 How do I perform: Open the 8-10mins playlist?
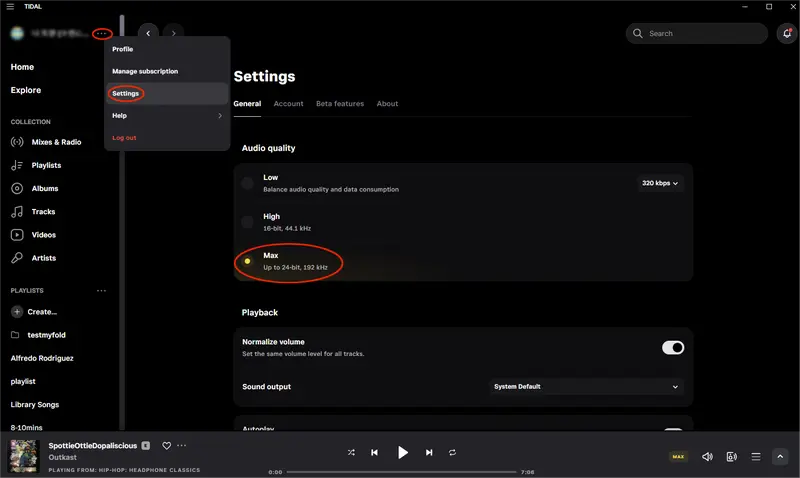click(27, 427)
